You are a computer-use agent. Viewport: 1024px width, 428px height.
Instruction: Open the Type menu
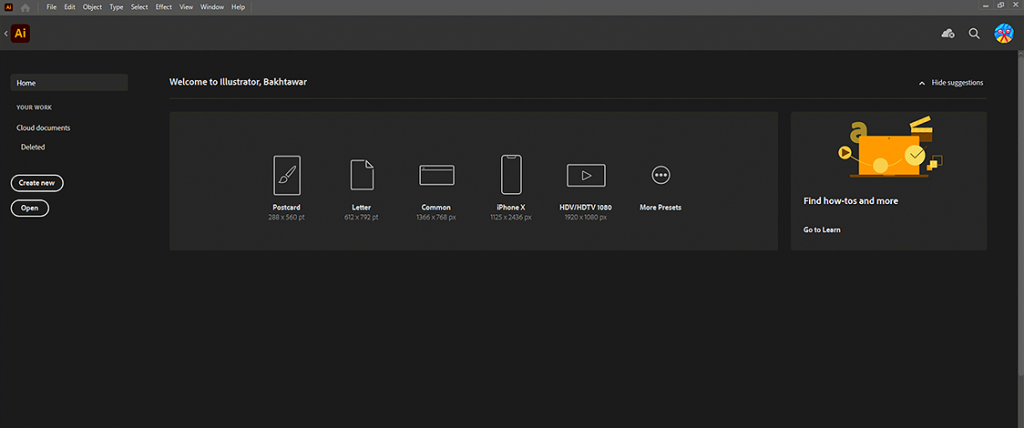pyautogui.click(x=116, y=7)
